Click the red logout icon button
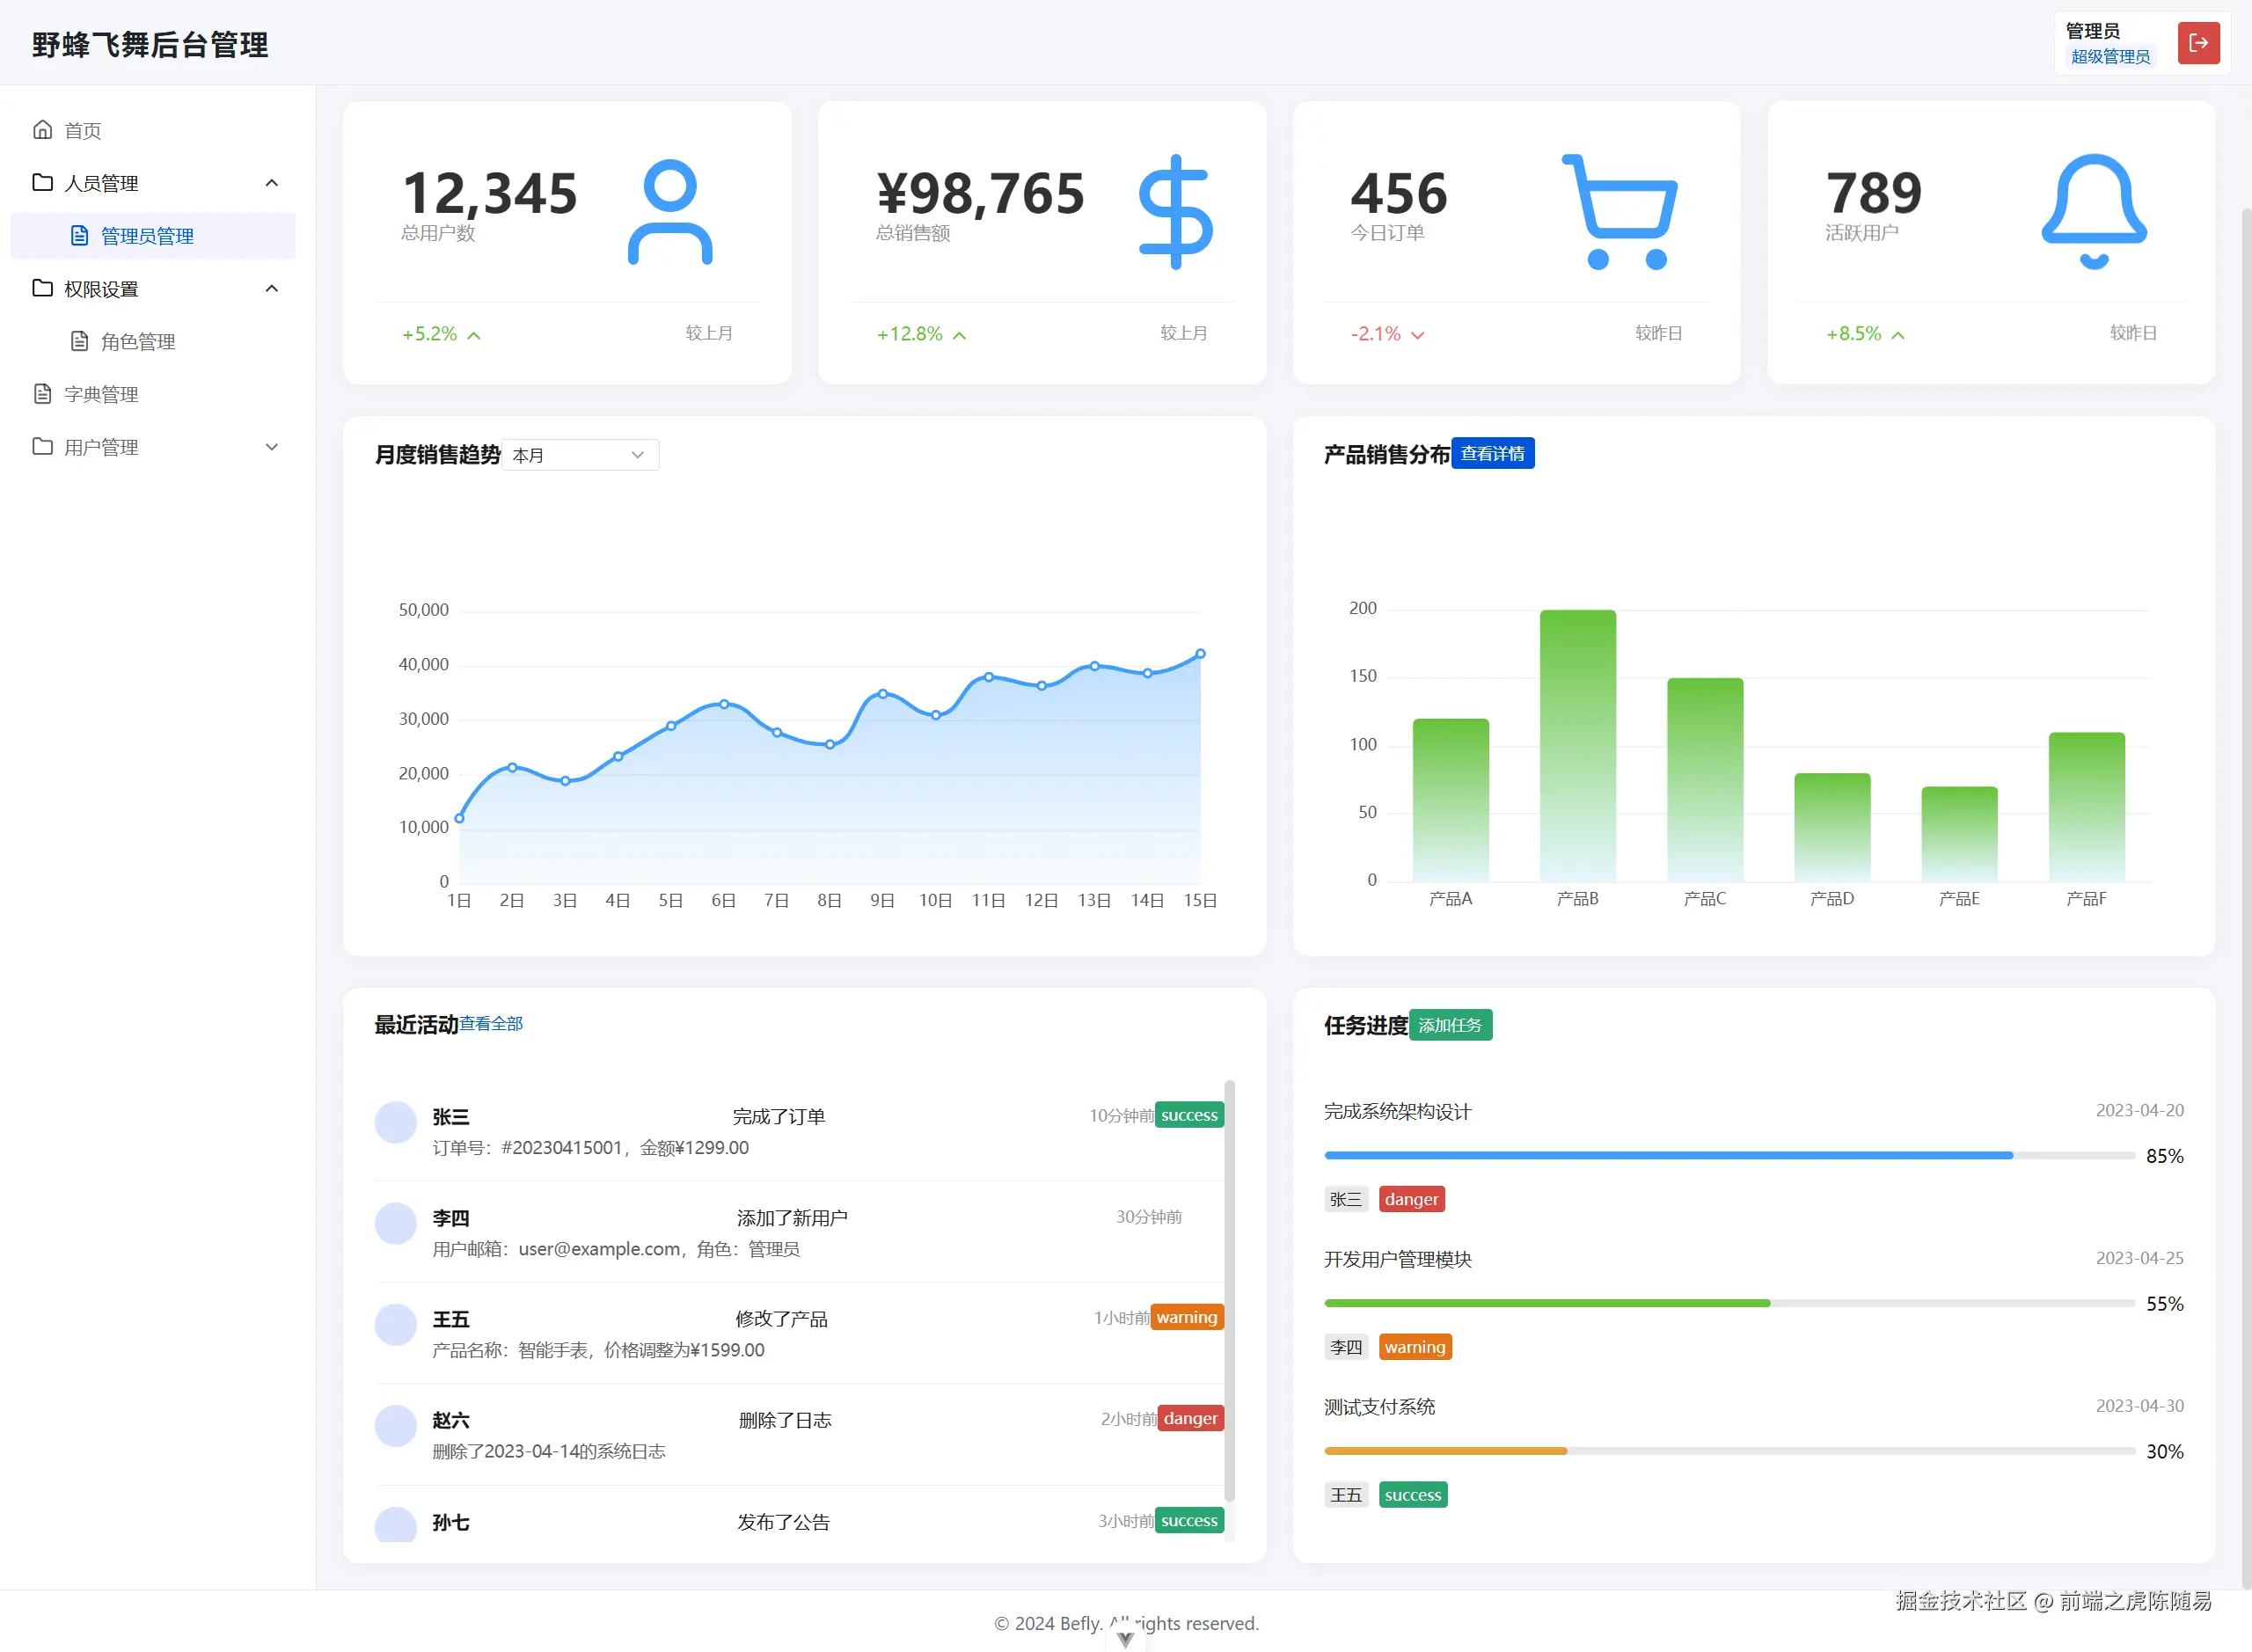Image resolution: width=2252 pixels, height=1652 pixels. (2198, 43)
